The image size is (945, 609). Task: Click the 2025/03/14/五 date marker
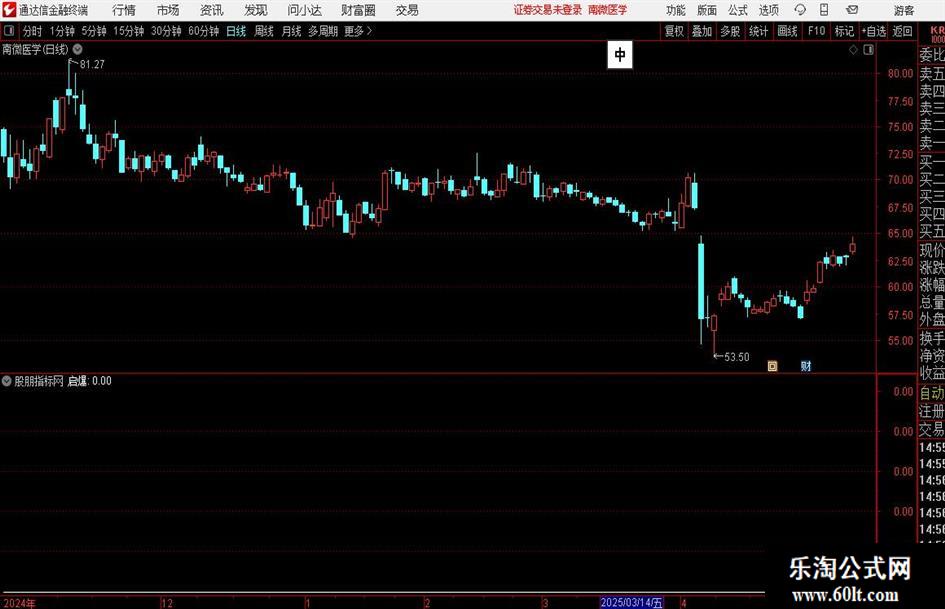(x=632, y=602)
